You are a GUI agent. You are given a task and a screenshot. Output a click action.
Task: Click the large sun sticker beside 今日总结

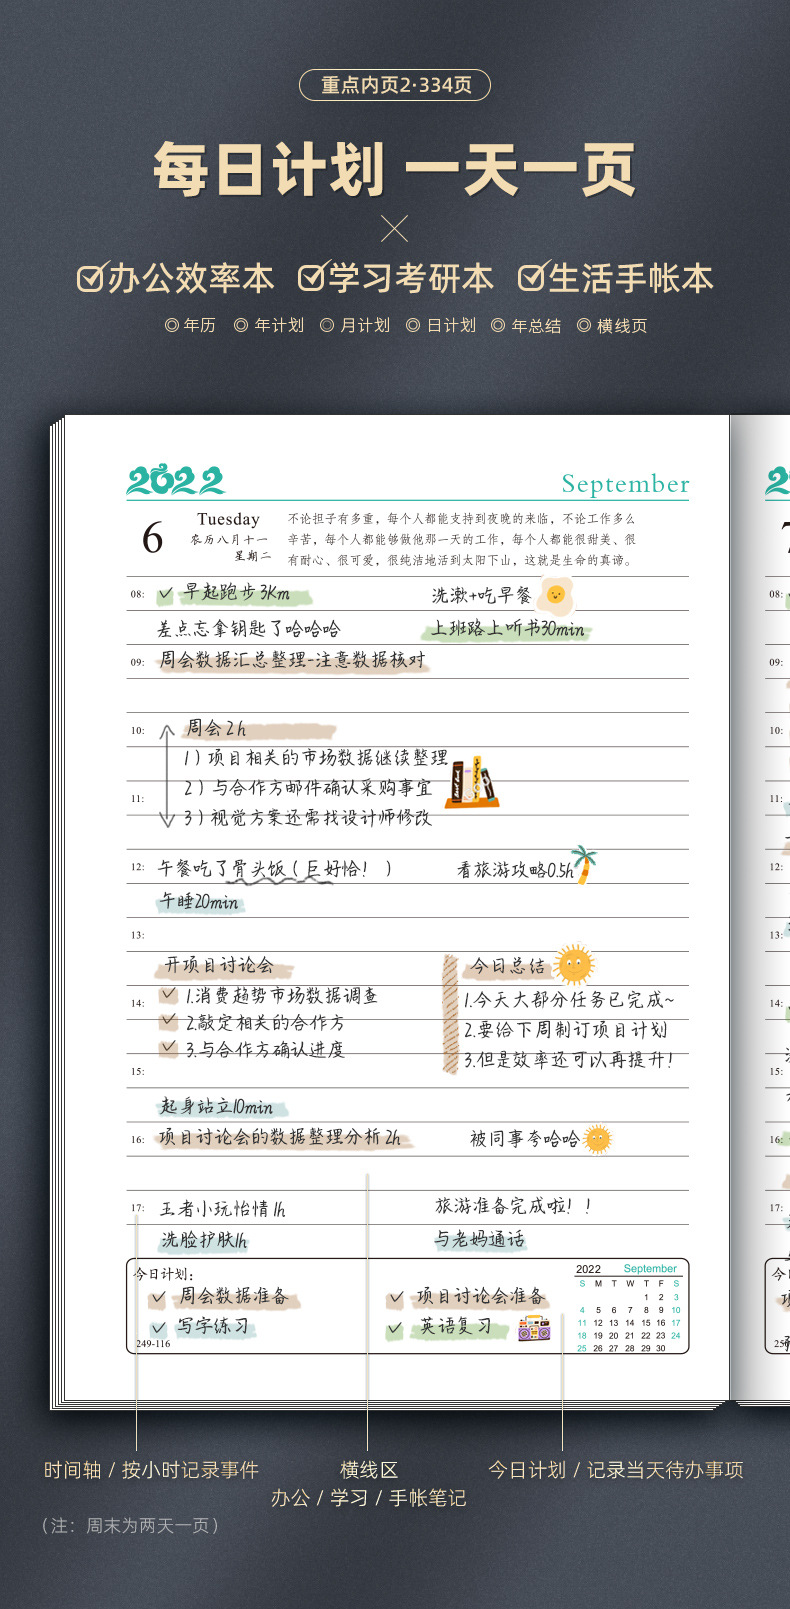coord(573,965)
